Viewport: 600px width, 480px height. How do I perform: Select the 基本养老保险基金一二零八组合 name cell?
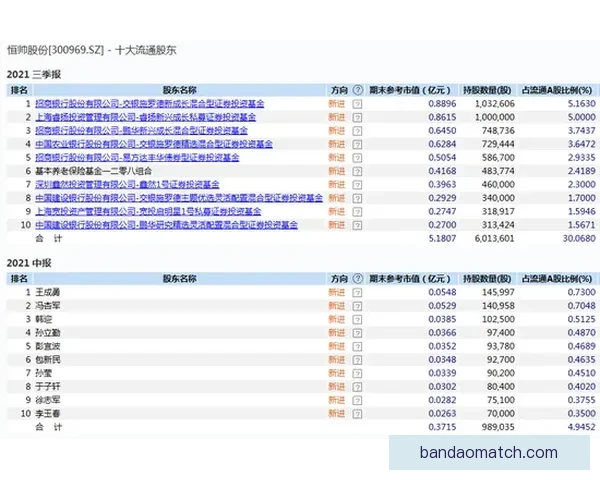(x=93, y=171)
